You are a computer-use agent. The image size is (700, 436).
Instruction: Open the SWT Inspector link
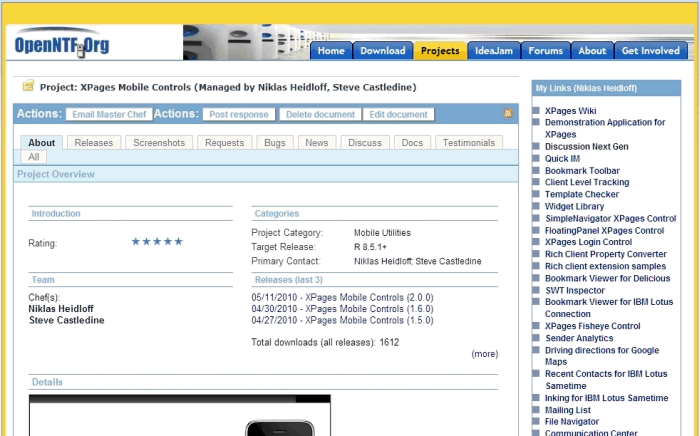[x=575, y=290]
